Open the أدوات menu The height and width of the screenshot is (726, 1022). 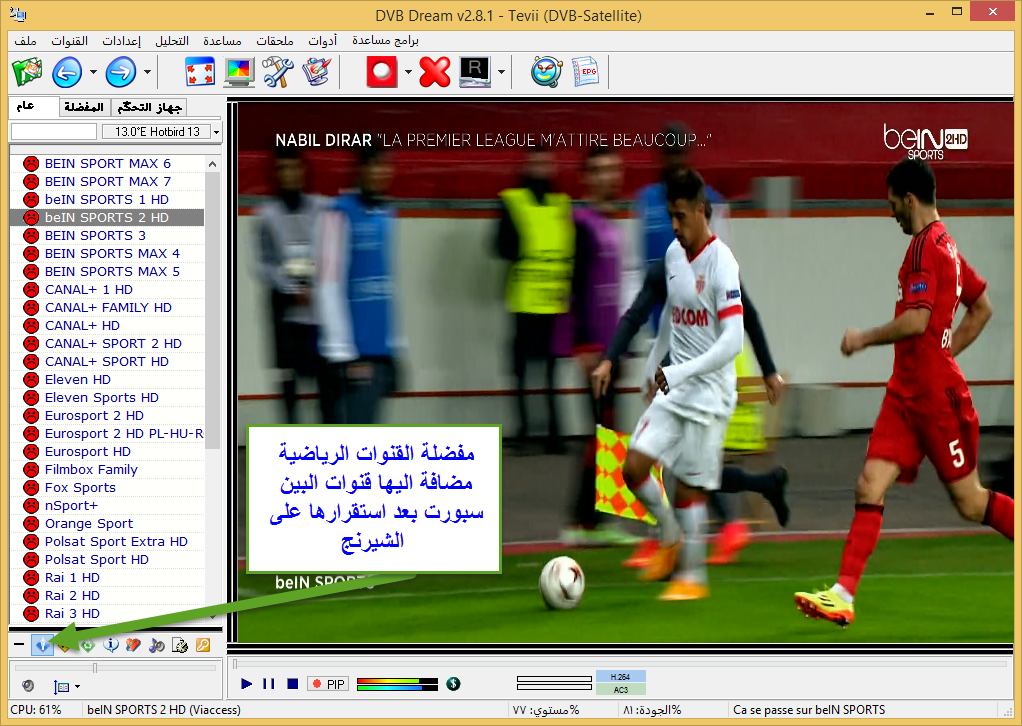(323, 40)
